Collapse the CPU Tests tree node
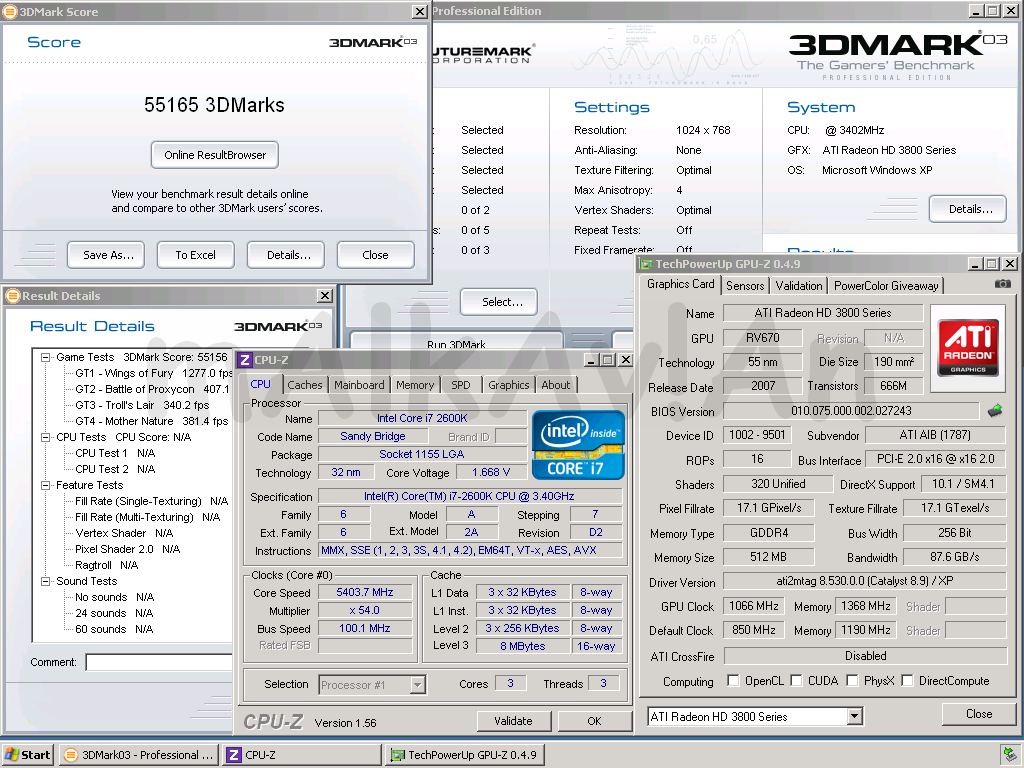 tap(46, 437)
